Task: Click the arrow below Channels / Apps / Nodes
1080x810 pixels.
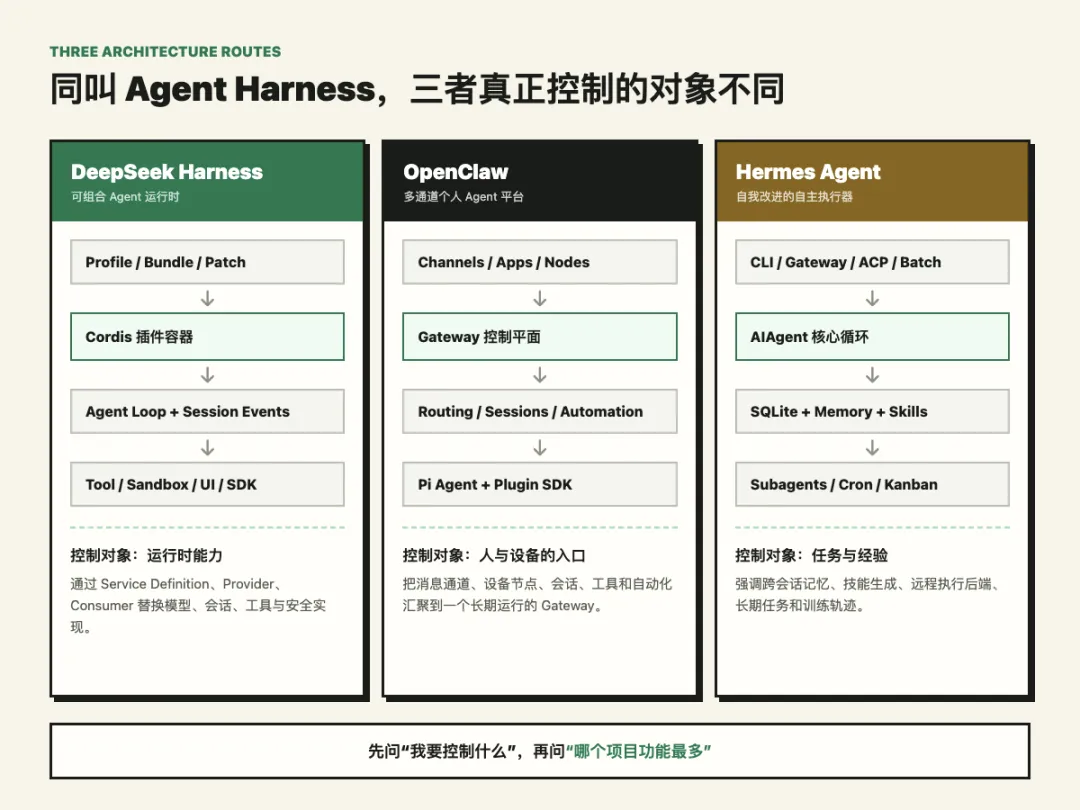Action: [x=540, y=299]
